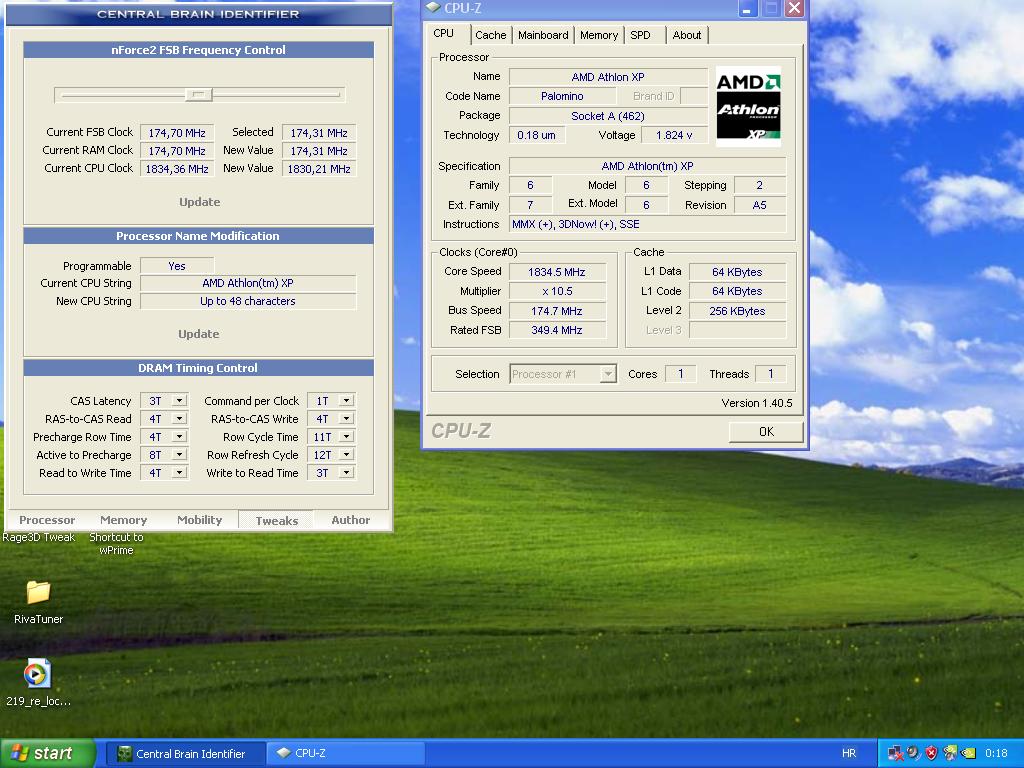Click the Current FSB Clock value 174,70 MHz
The width and height of the screenshot is (1024, 768).
coord(177,133)
